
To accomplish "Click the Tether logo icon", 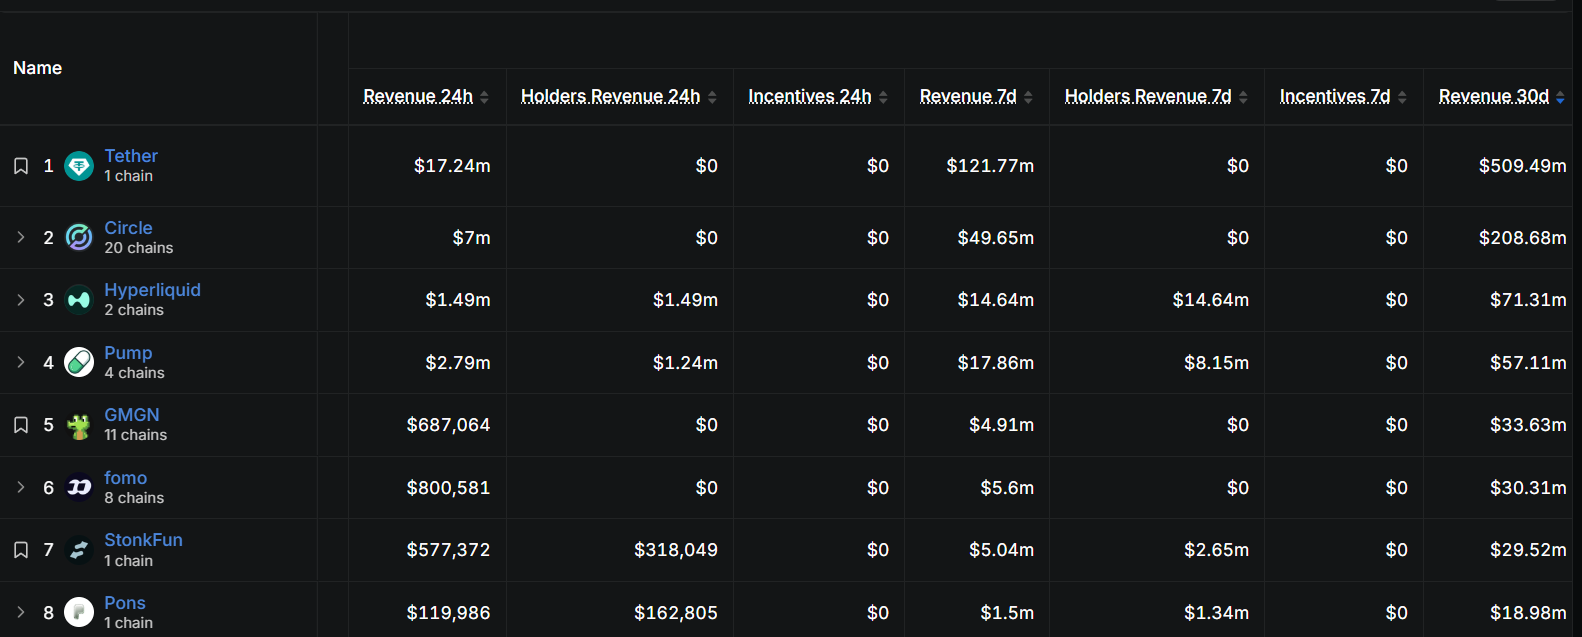I will tap(79, 166).
